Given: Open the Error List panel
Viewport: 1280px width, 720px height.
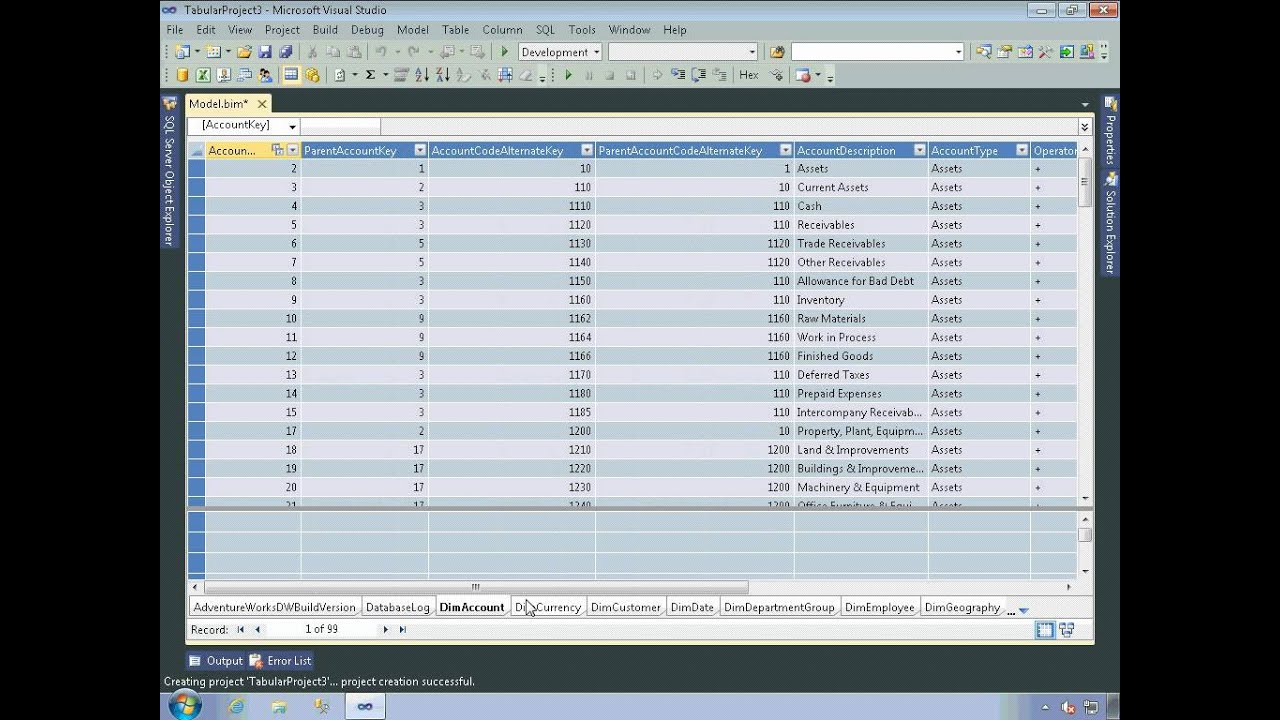Looking at the screenshot, I should click(x=280, y=660).
